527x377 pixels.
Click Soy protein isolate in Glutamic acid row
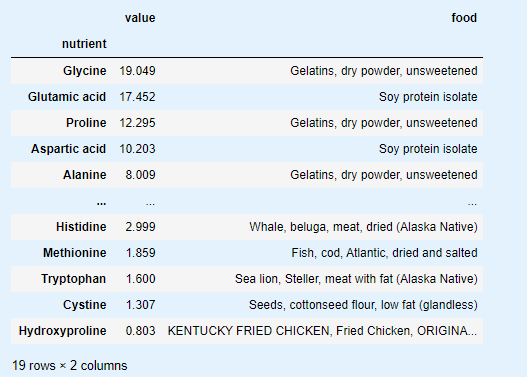(x=428, y=97)
